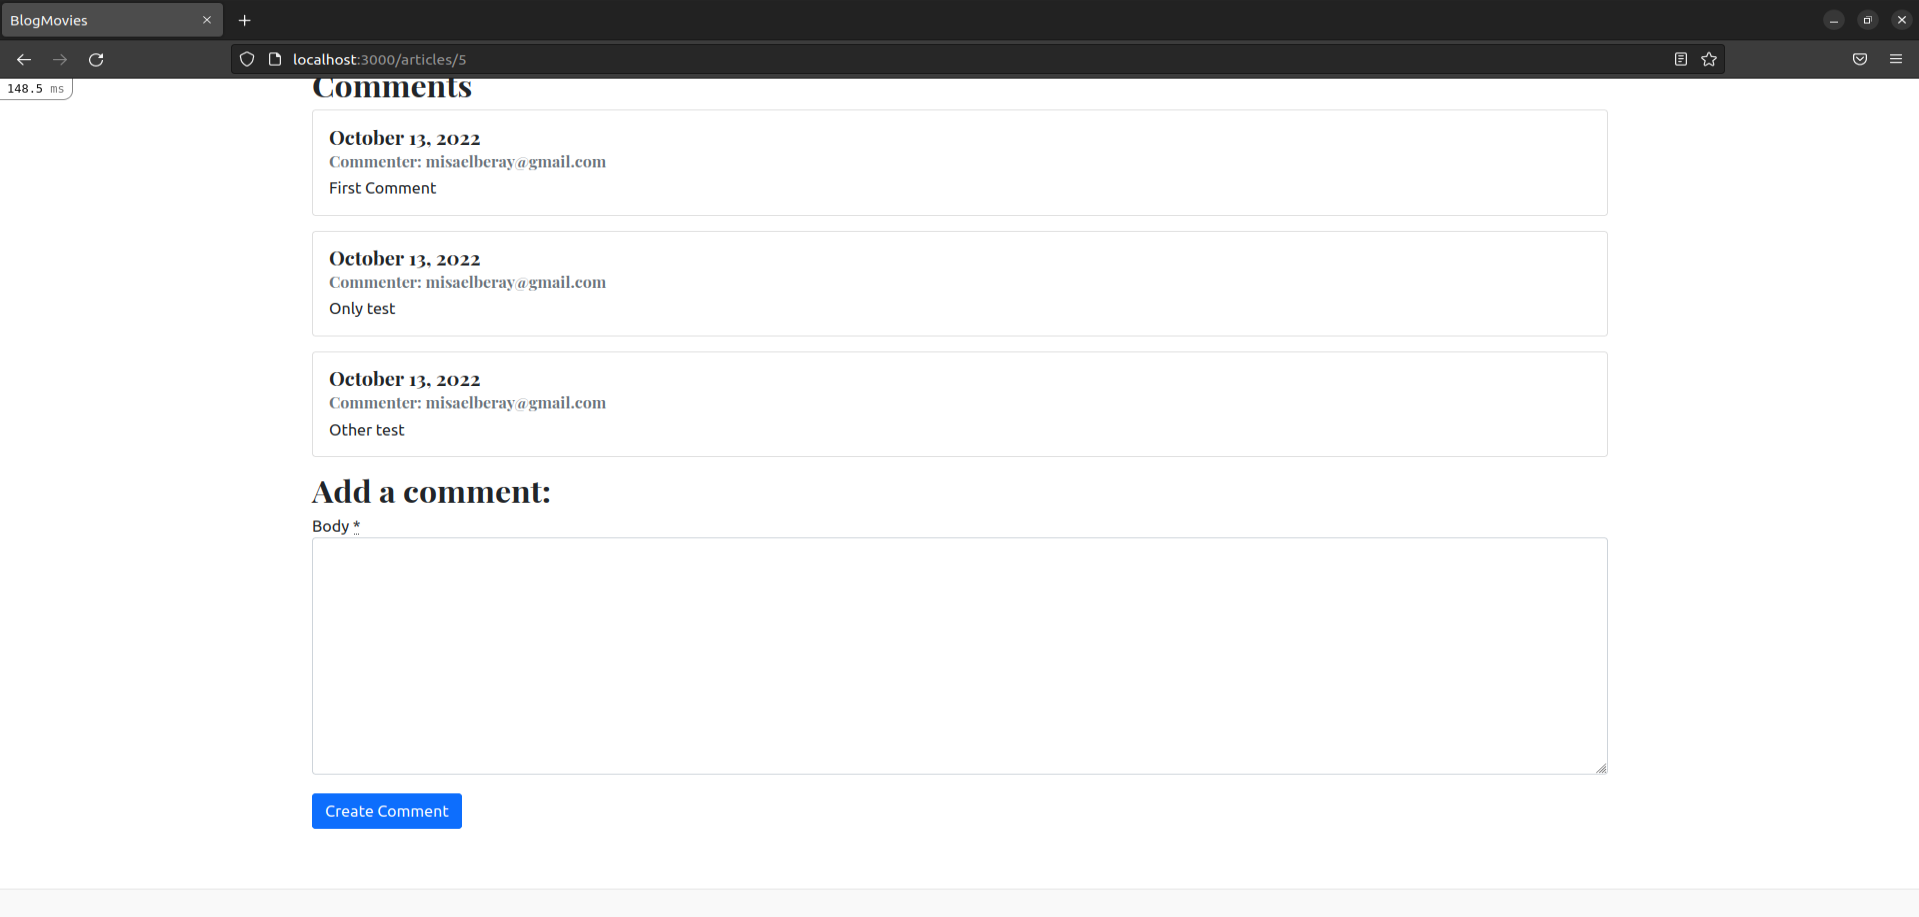Focus the comment Body text area

click(958, 655)
